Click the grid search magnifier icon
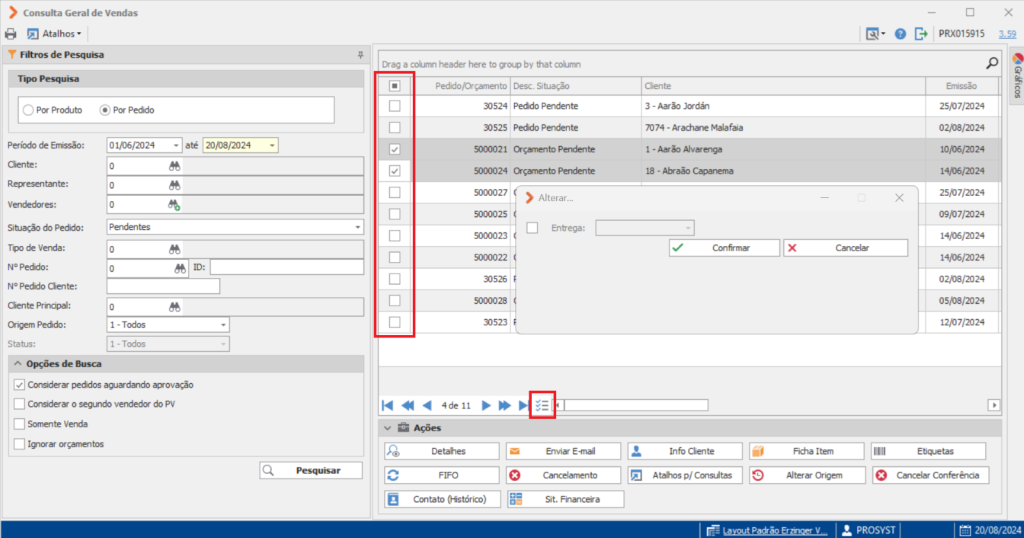 click(991, 63)
